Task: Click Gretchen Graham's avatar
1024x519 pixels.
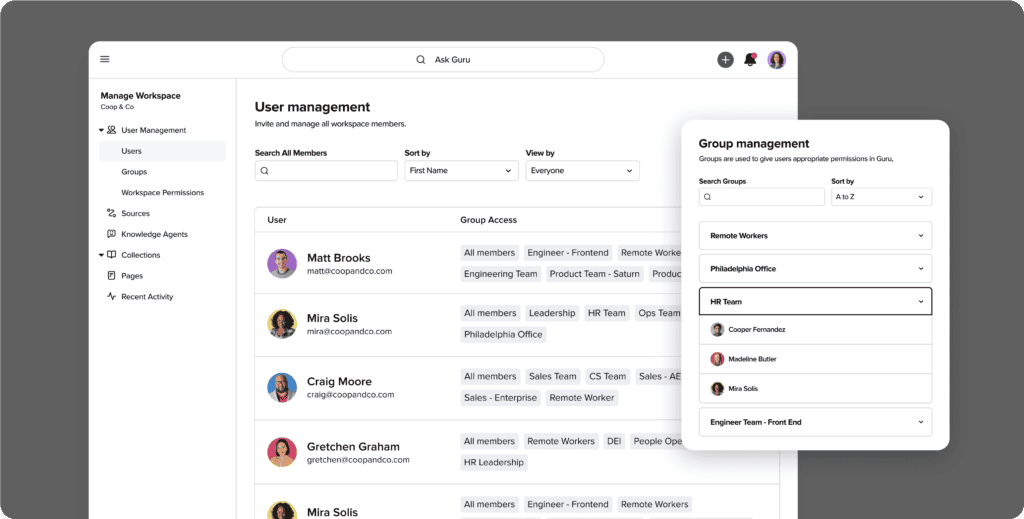Action: [x=282, y=452]
